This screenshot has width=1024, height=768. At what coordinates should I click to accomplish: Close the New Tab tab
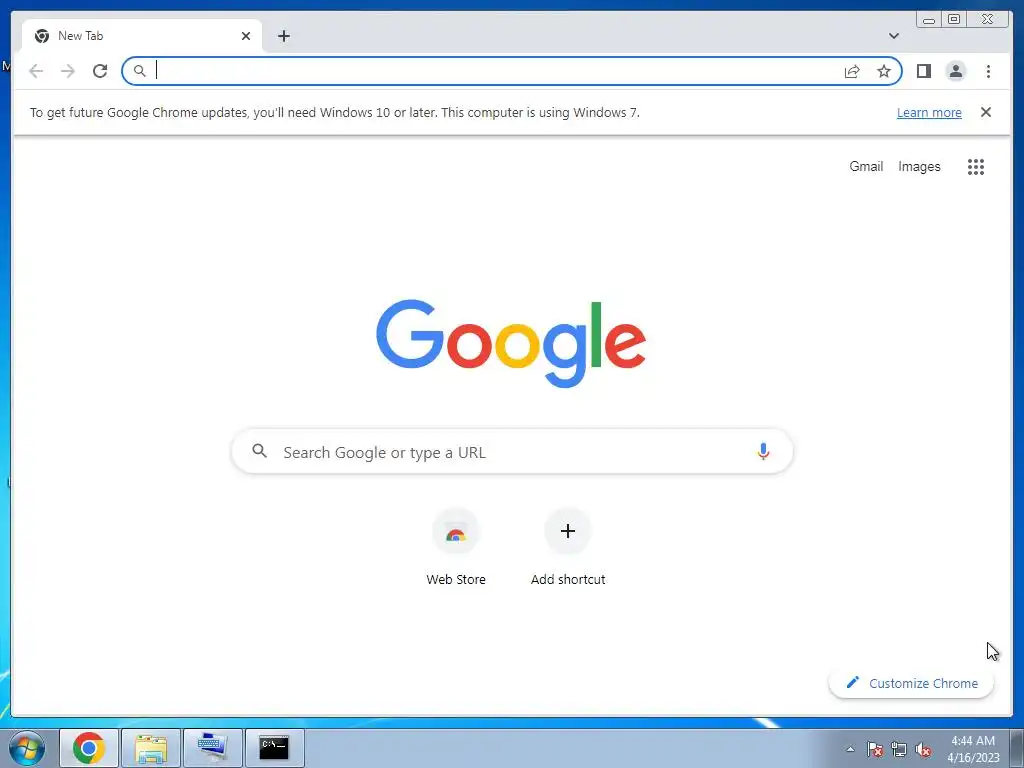point(246,36)
